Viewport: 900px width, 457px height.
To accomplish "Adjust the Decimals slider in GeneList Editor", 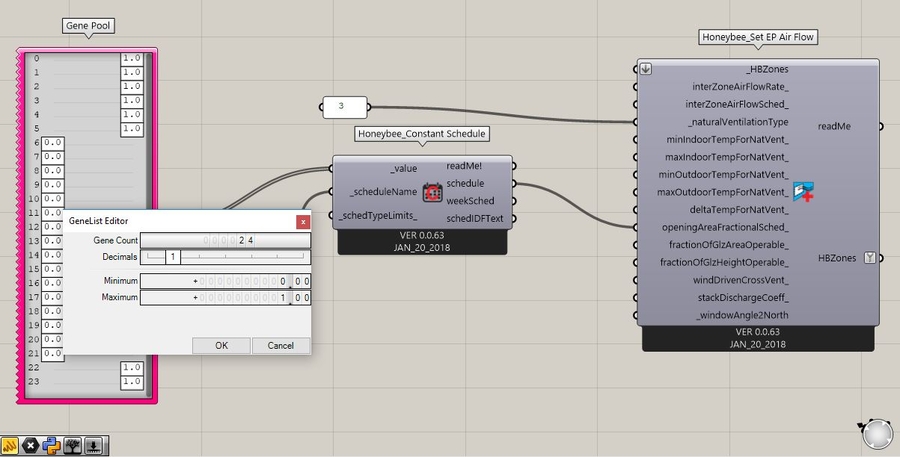I will [174, 258].
